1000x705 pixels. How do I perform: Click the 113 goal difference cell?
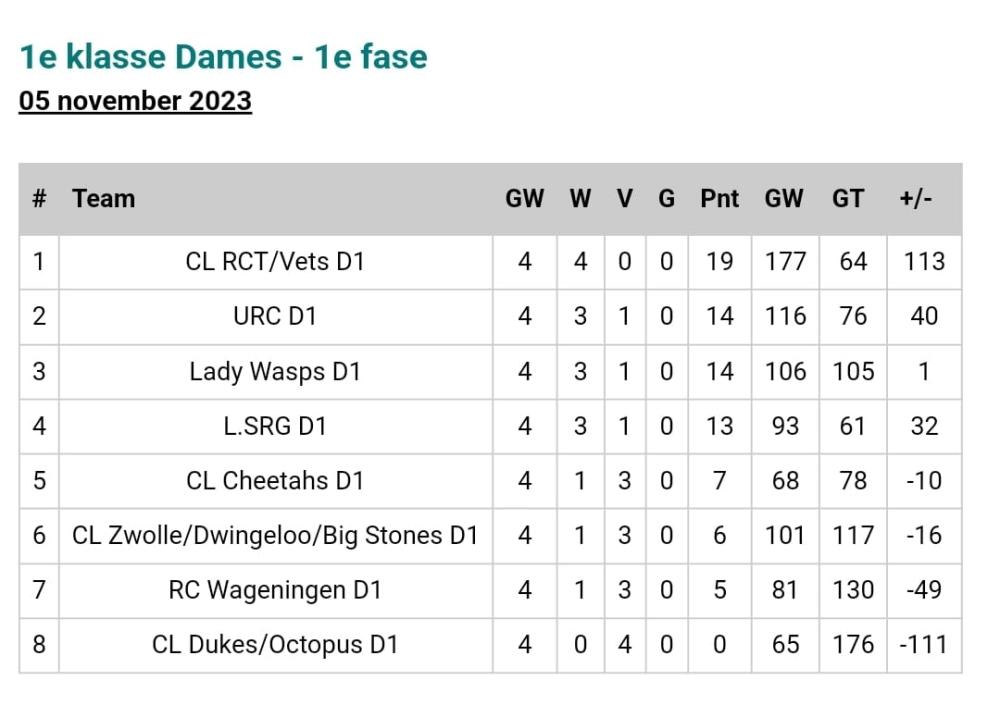[924, 262]
